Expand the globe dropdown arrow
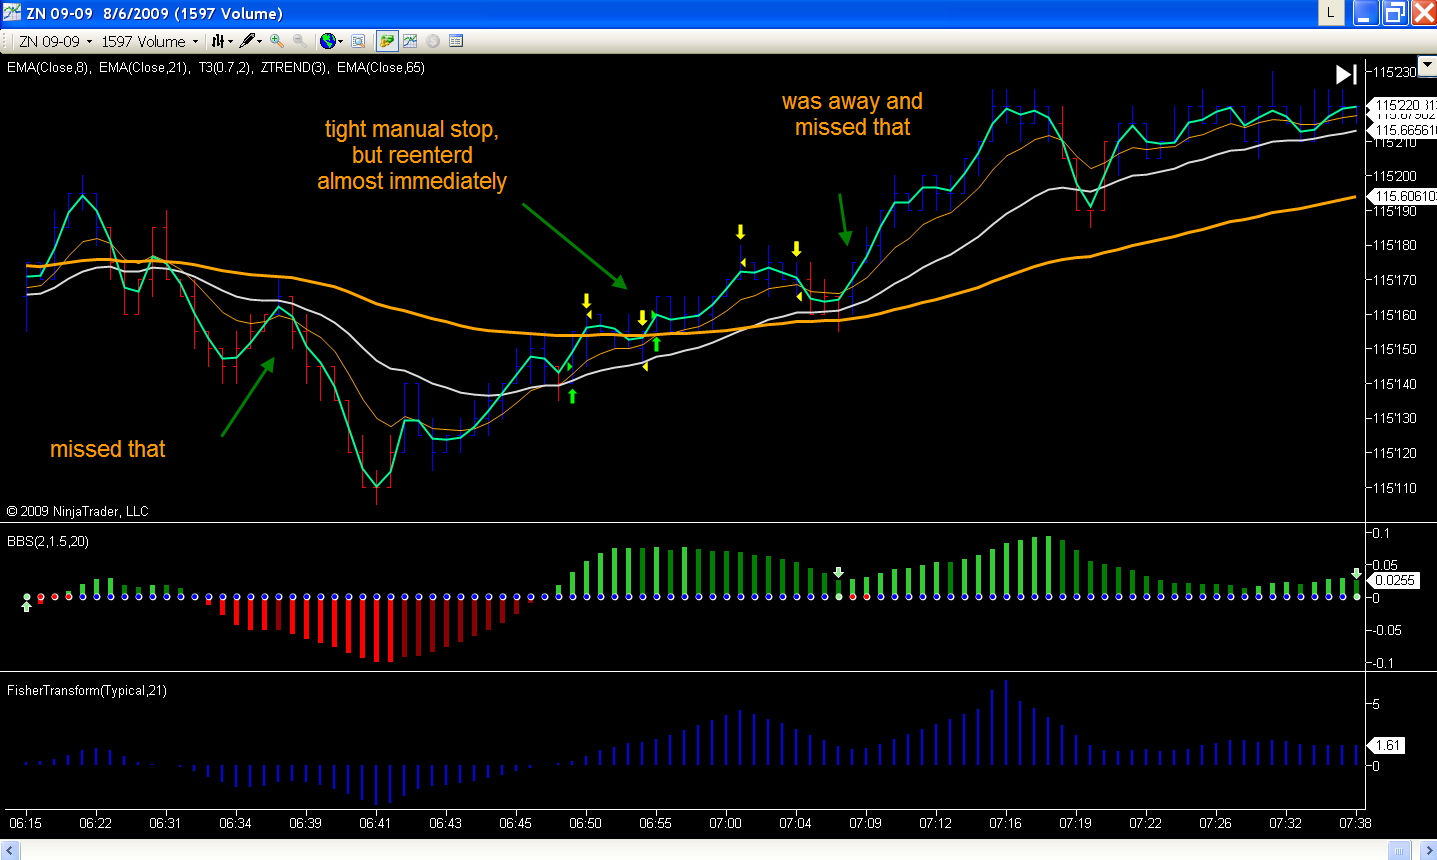 point(341,41)
